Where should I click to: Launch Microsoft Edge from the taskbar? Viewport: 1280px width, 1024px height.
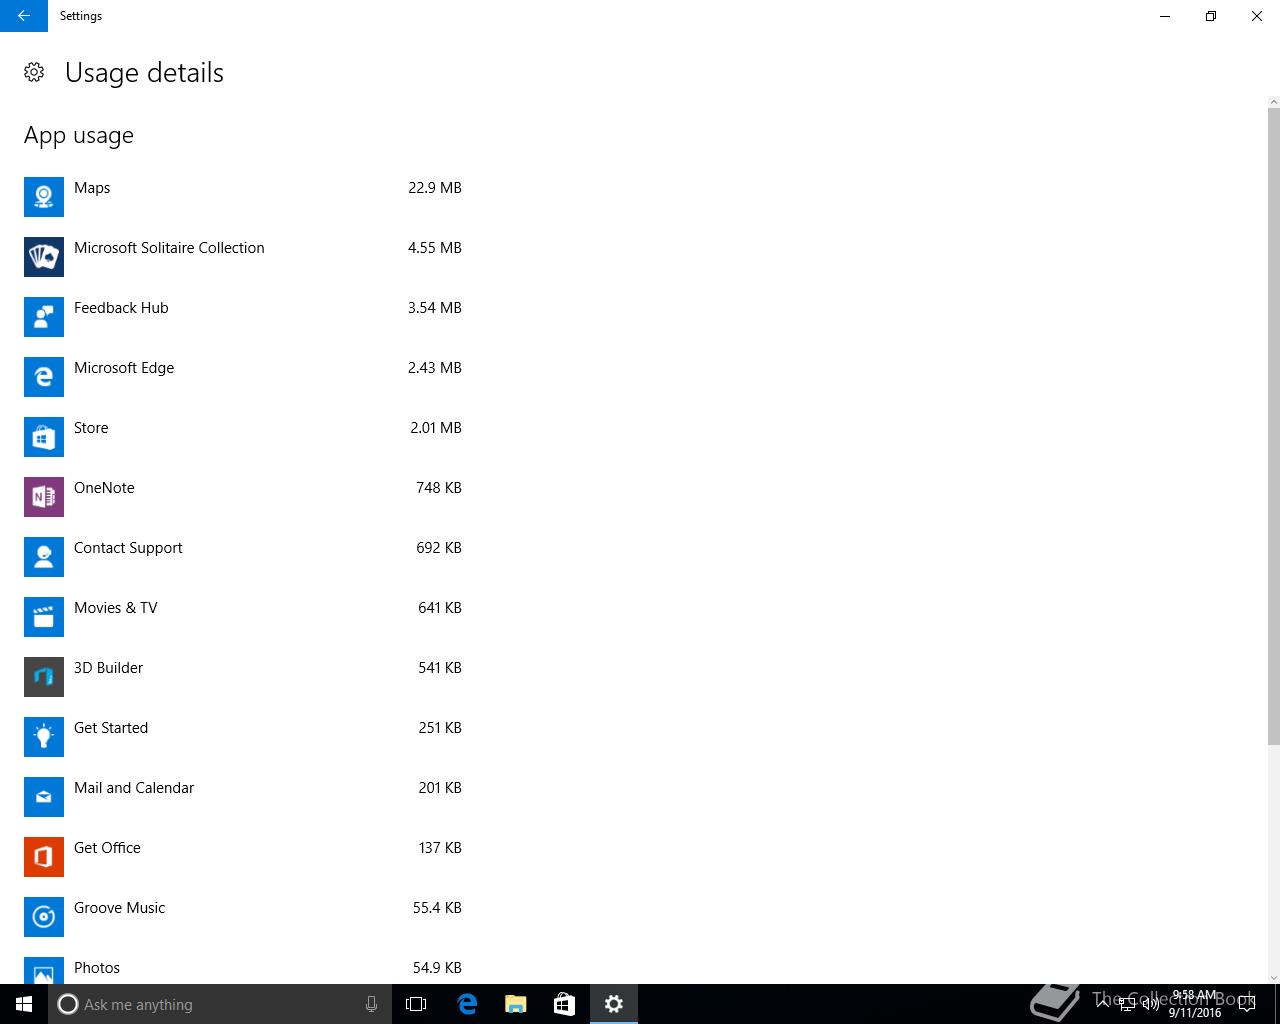coord(467,1004)
